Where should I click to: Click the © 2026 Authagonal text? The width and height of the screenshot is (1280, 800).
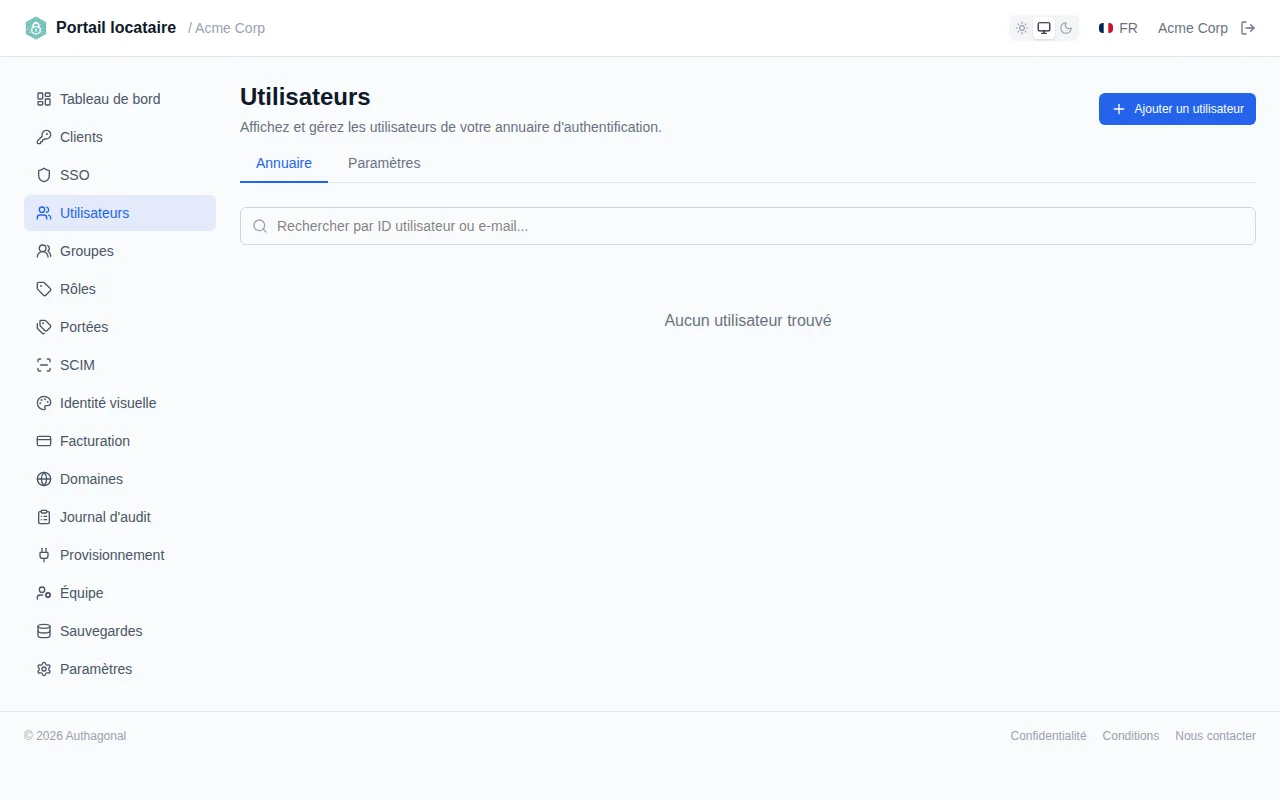point(75,736)
